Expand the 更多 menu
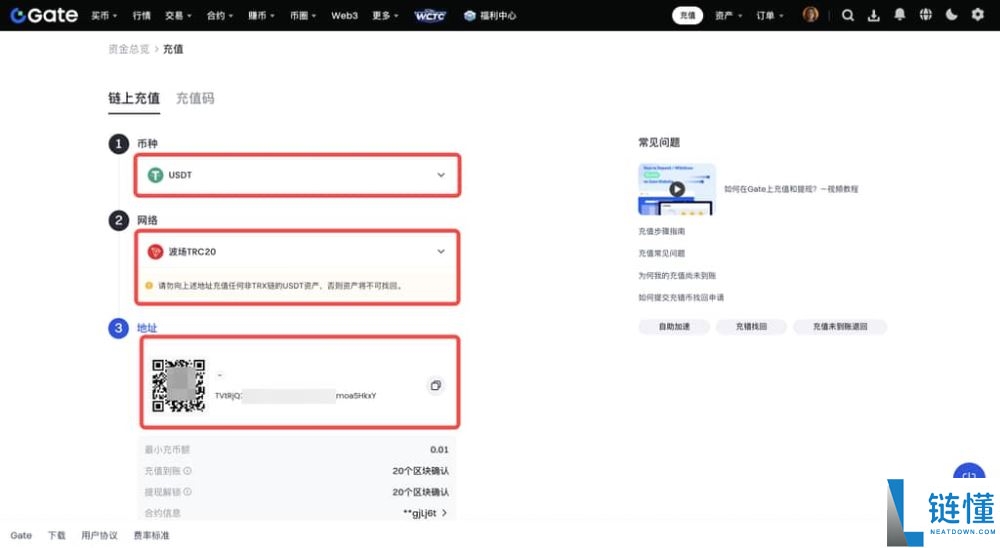 tap(385, 15)
